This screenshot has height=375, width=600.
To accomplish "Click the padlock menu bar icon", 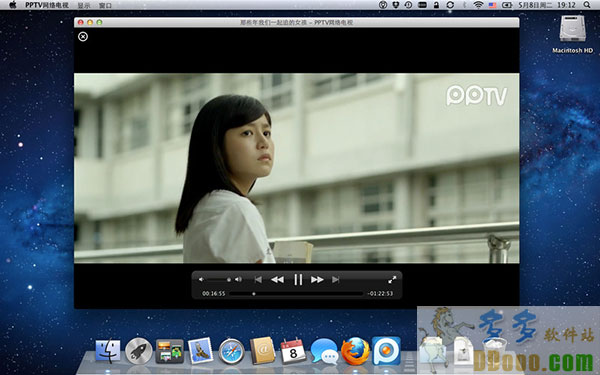I will tap(436, 5).
